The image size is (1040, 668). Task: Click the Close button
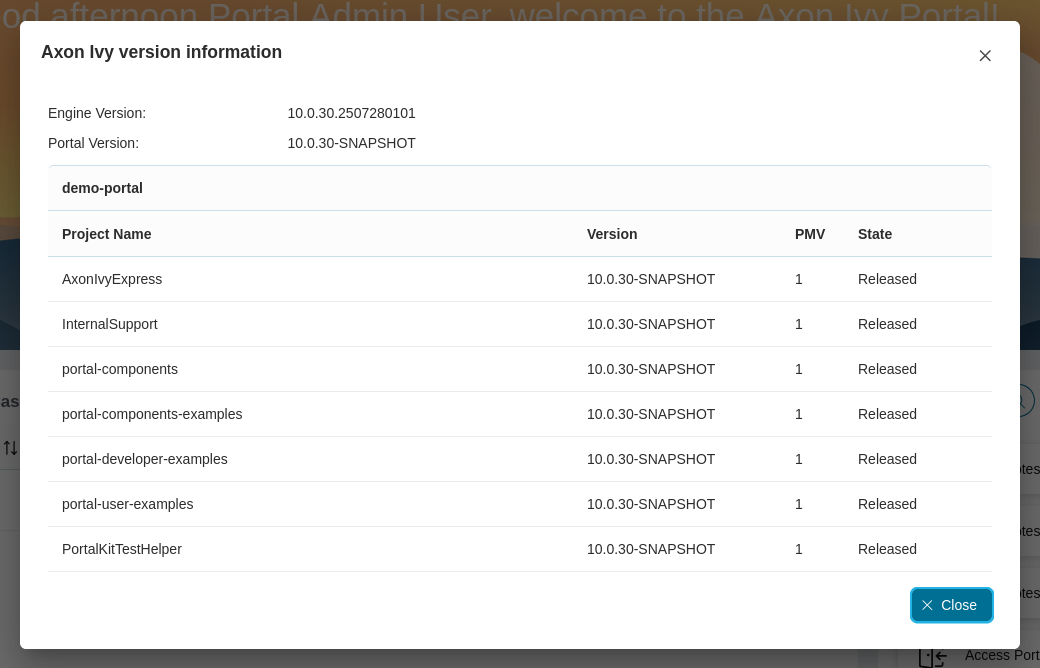point(951,605)
